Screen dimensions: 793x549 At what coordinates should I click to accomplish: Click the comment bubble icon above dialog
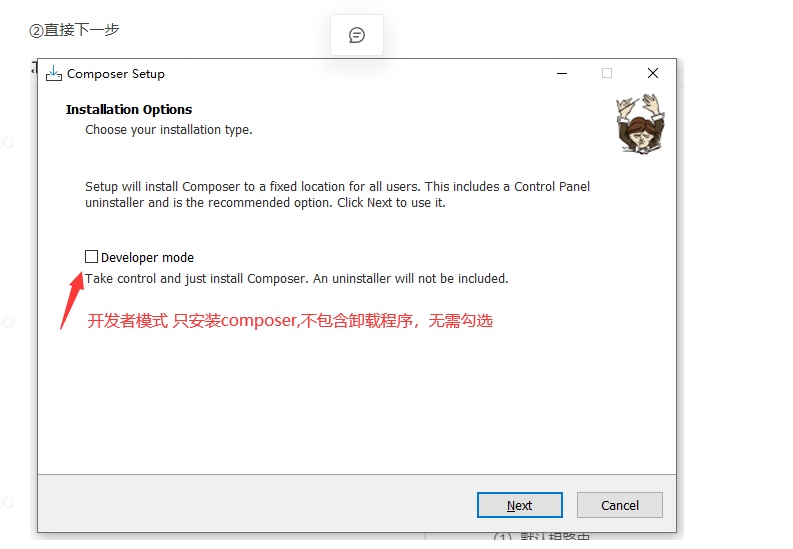pos(357,35)
